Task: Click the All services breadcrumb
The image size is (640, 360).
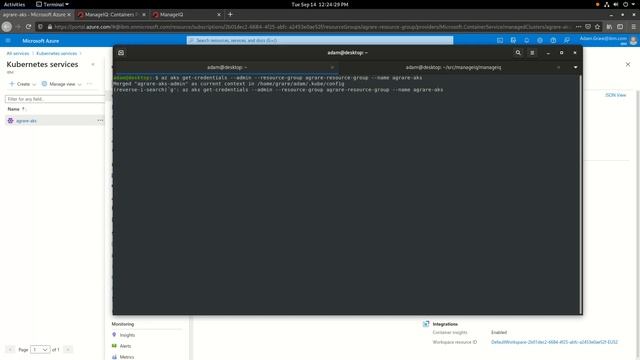Action: point(18,53)
